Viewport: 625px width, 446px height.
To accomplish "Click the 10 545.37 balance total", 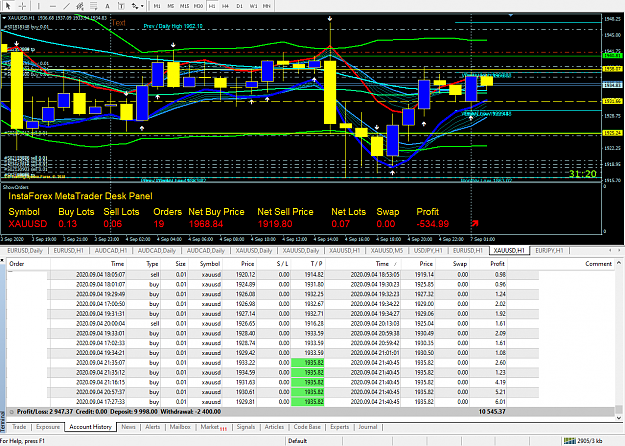I will pyautogui.click(x=492, y=412).
